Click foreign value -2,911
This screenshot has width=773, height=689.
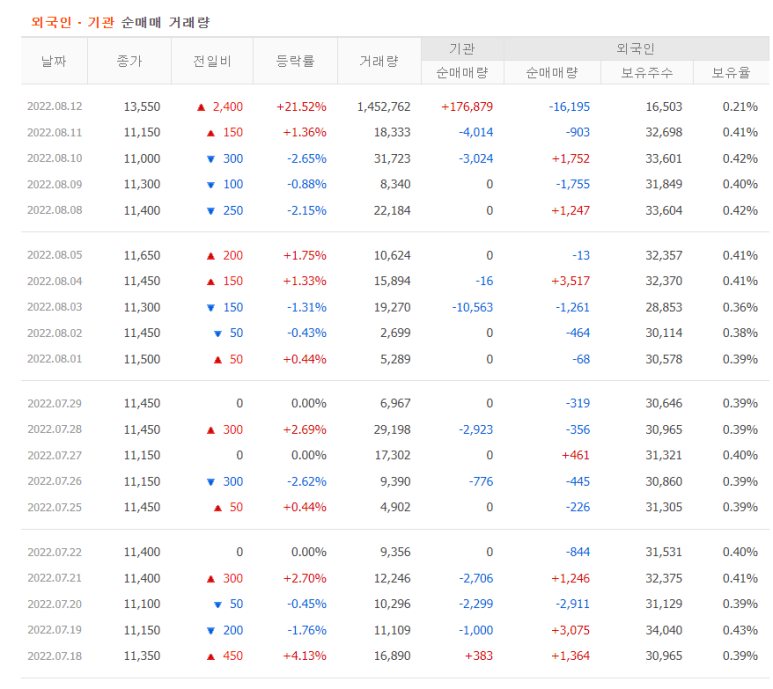(x=572, y=604)
